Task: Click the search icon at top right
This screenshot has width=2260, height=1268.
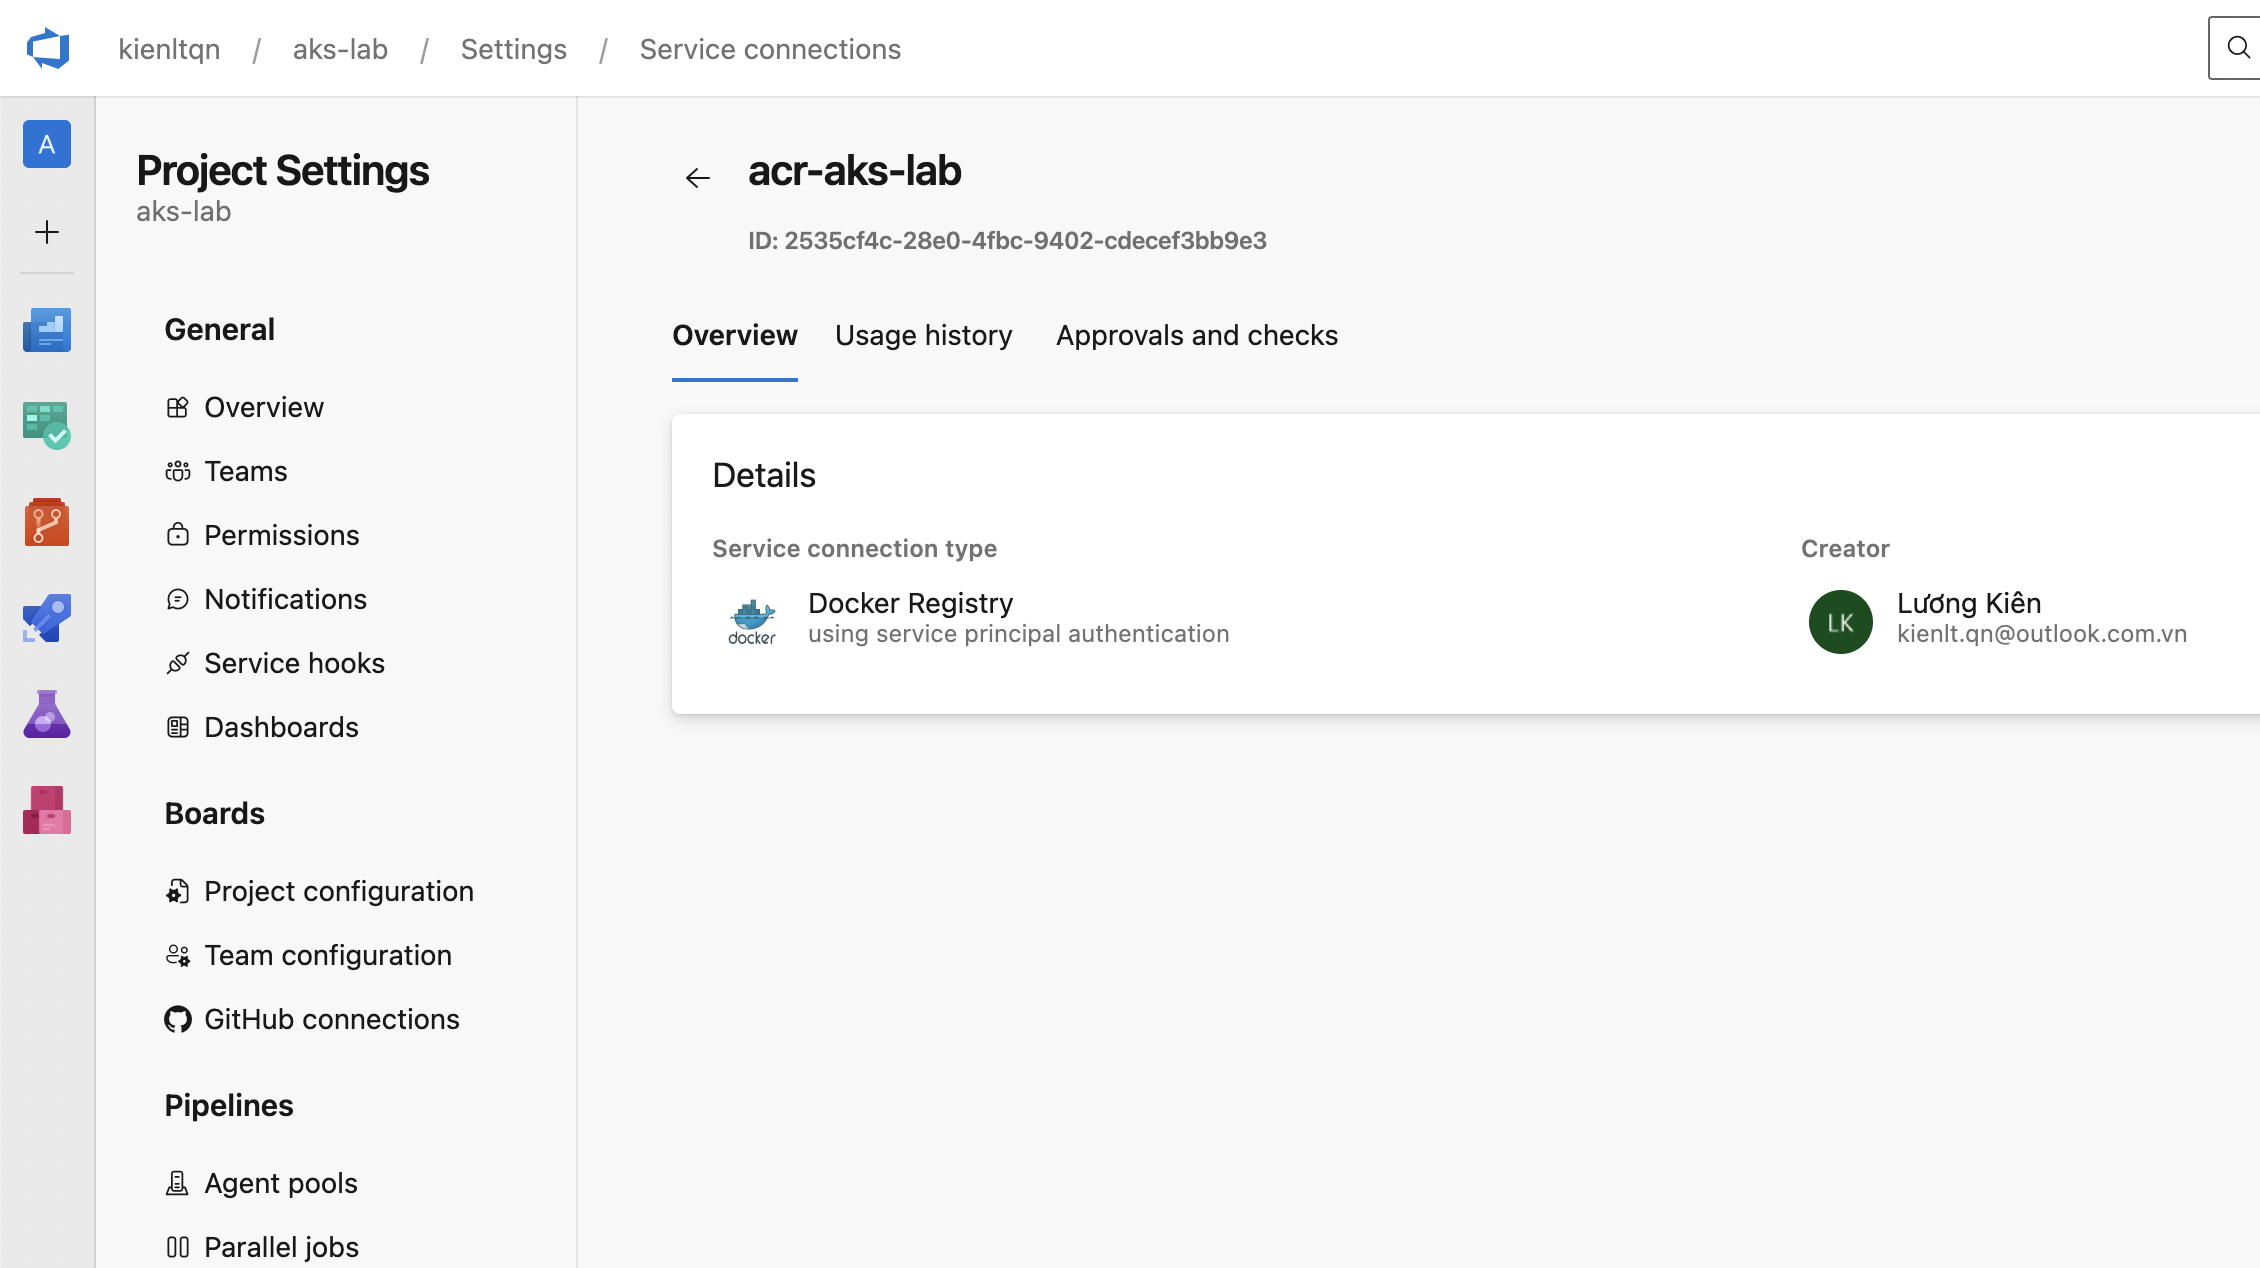Action: [x=2238, y=47]
